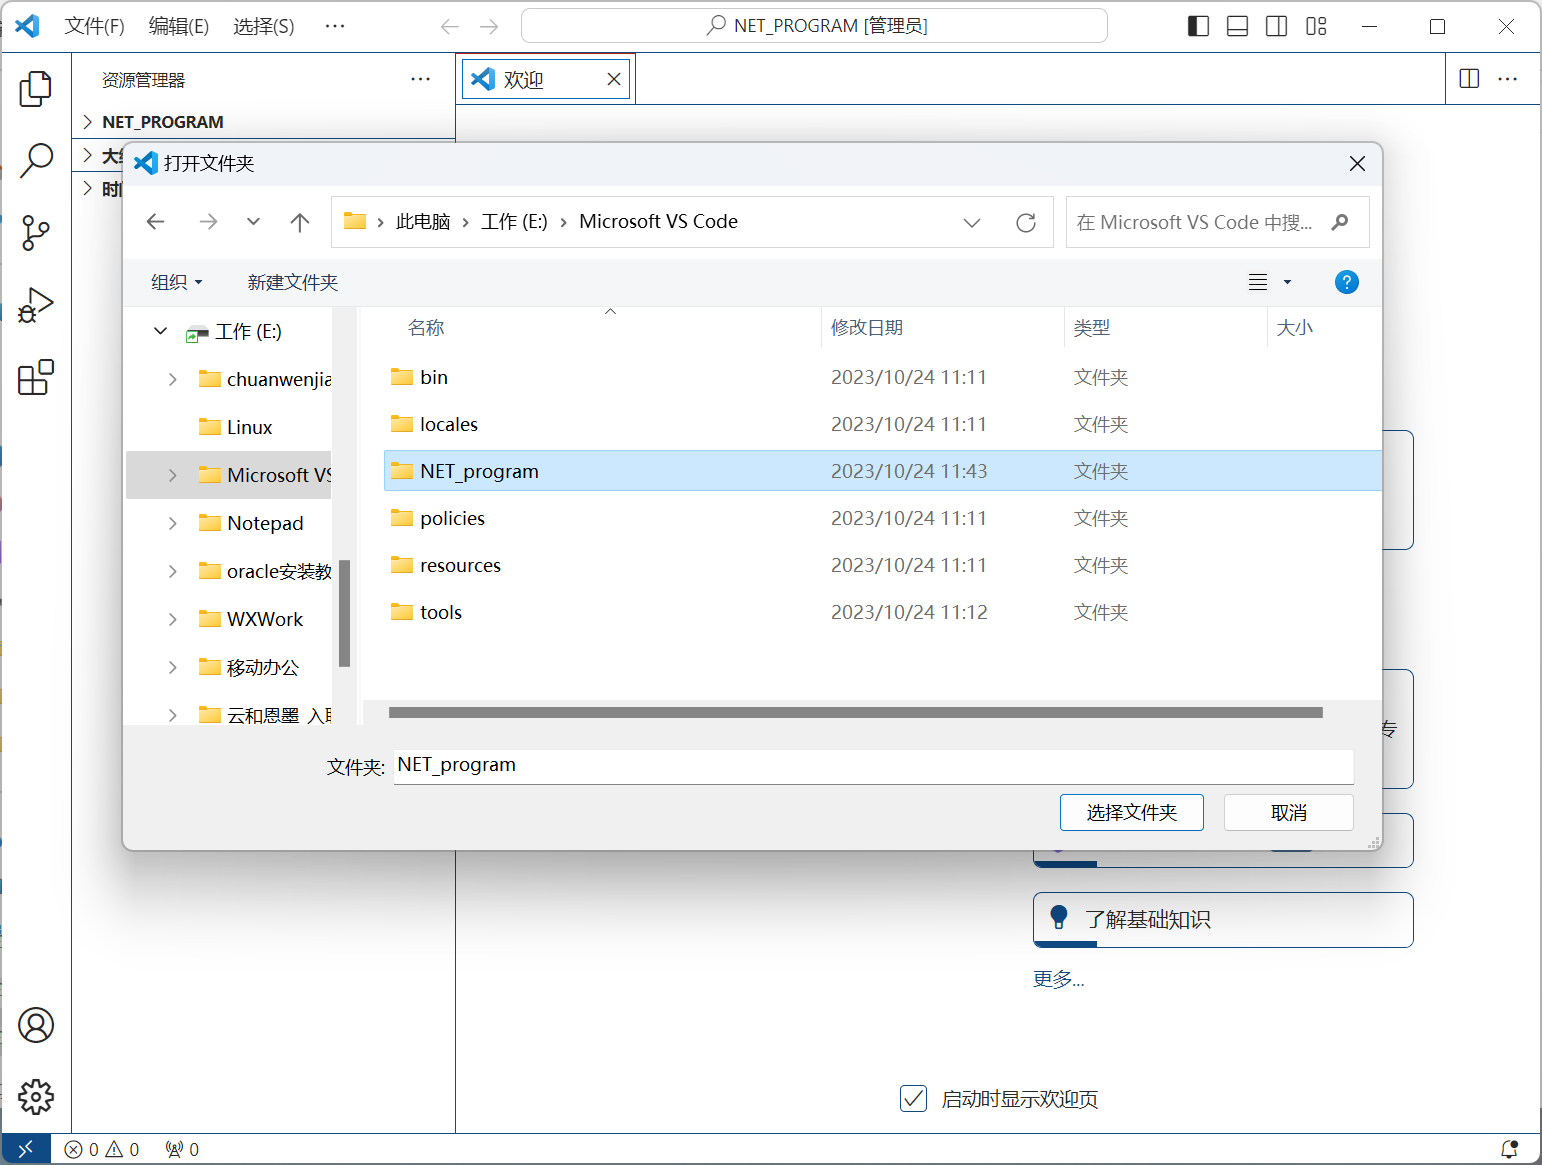Image resolution: width=1542 pixels, height=1165 pixels.
Task: Open the Source Control view
Action: 36,233
